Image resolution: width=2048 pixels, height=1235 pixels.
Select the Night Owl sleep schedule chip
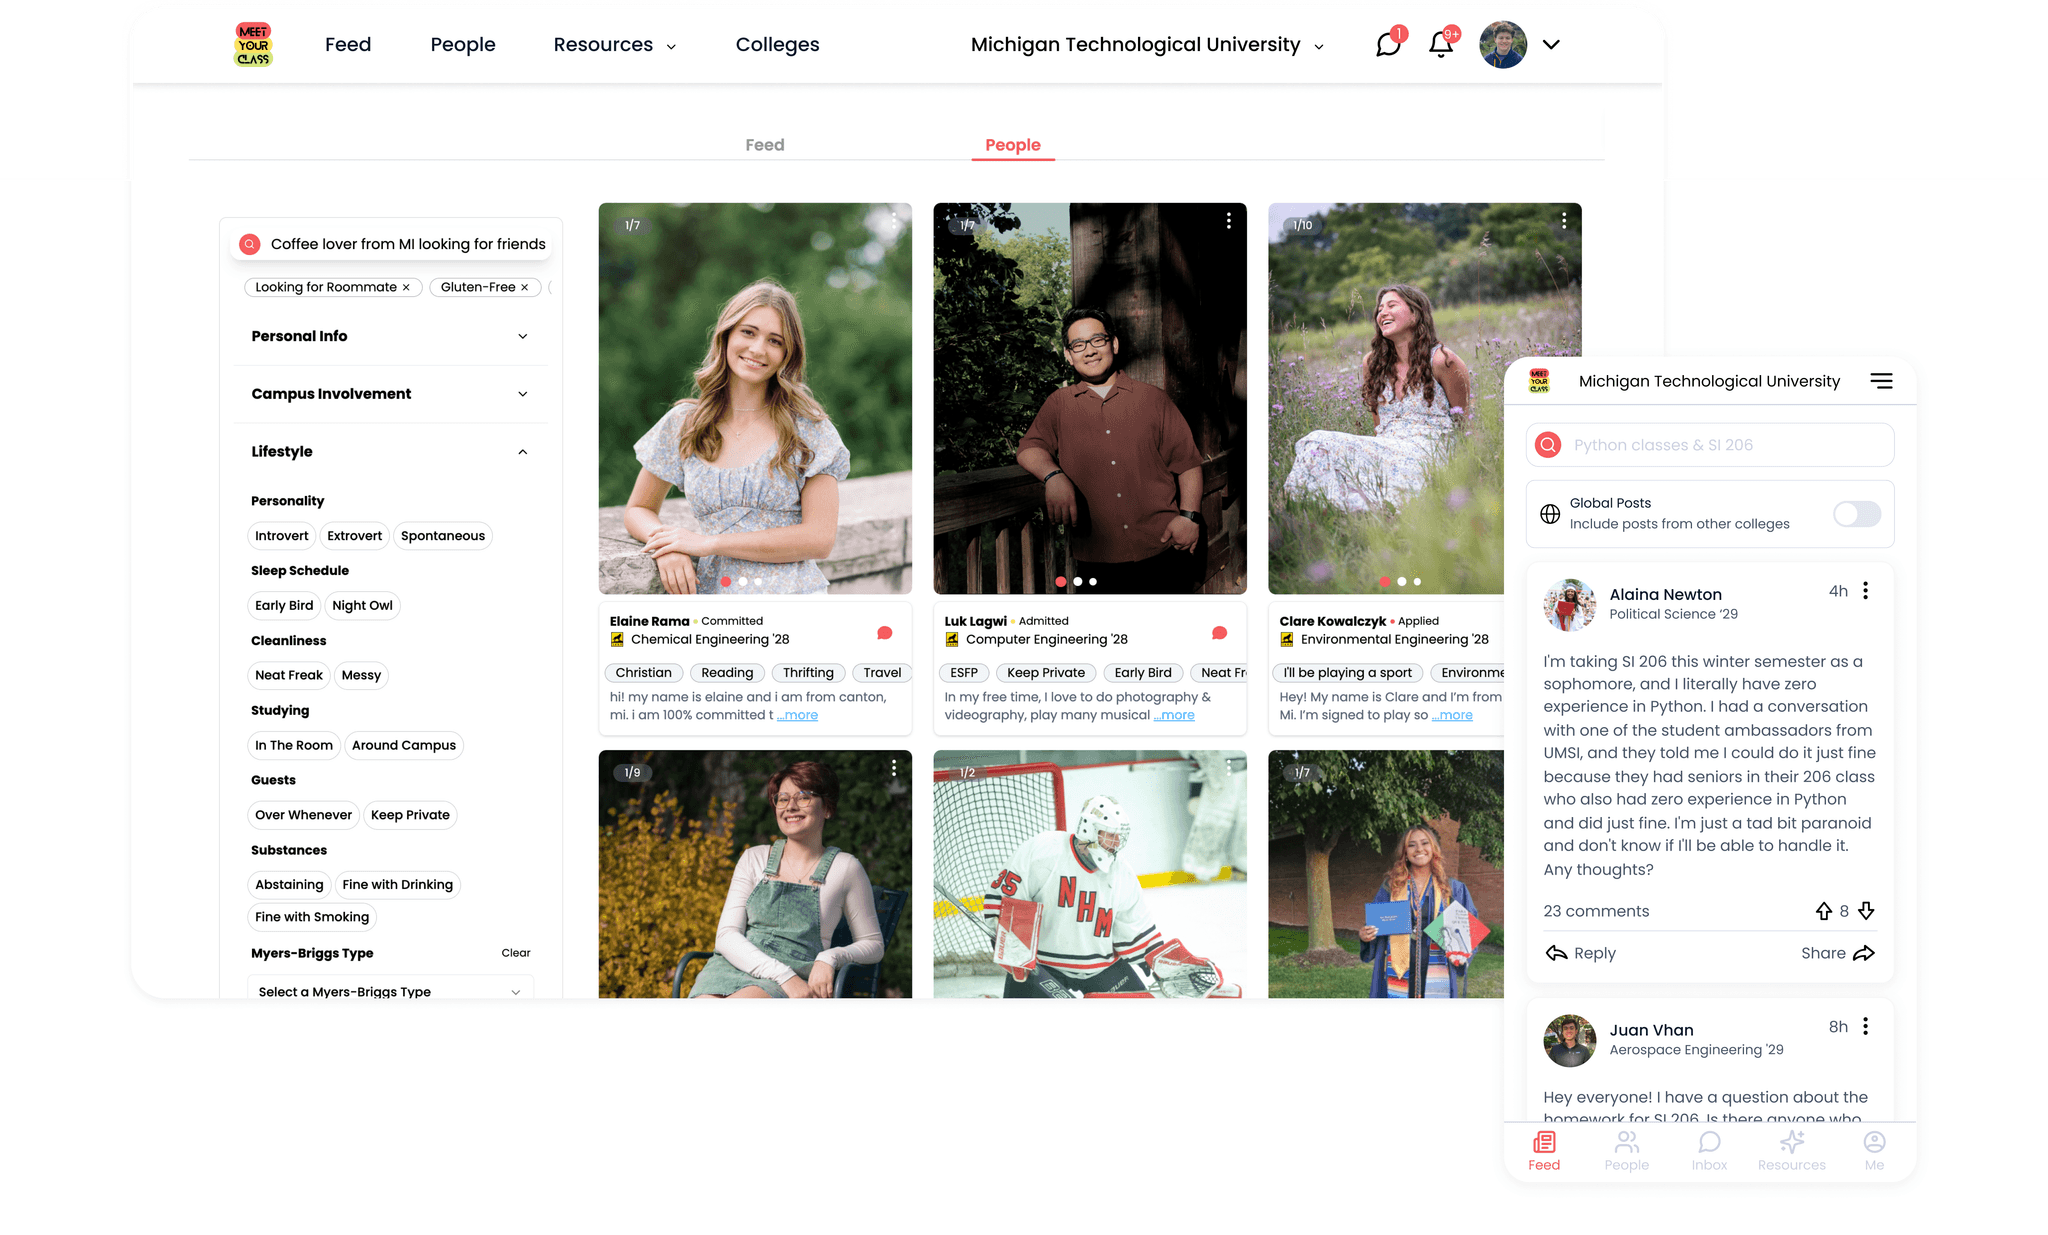pyautogui.click(x=362, y=606)
